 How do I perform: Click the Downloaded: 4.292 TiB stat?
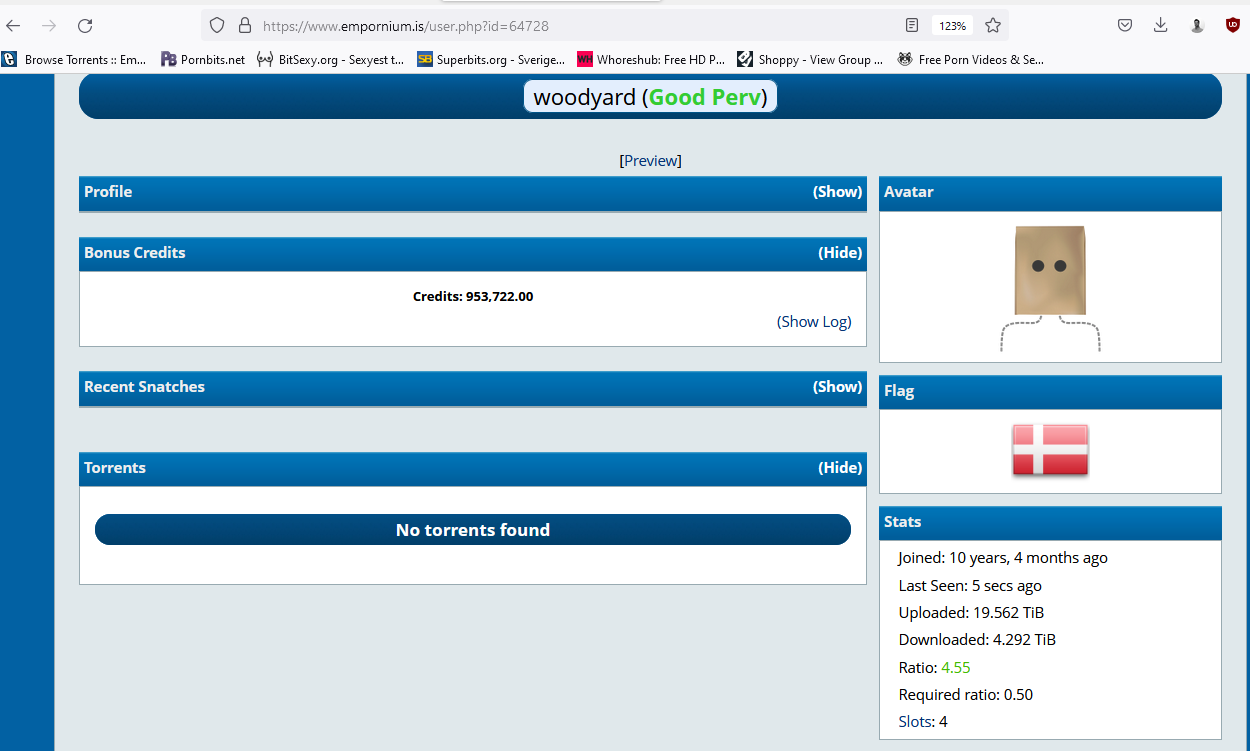(x=977, y=640)
